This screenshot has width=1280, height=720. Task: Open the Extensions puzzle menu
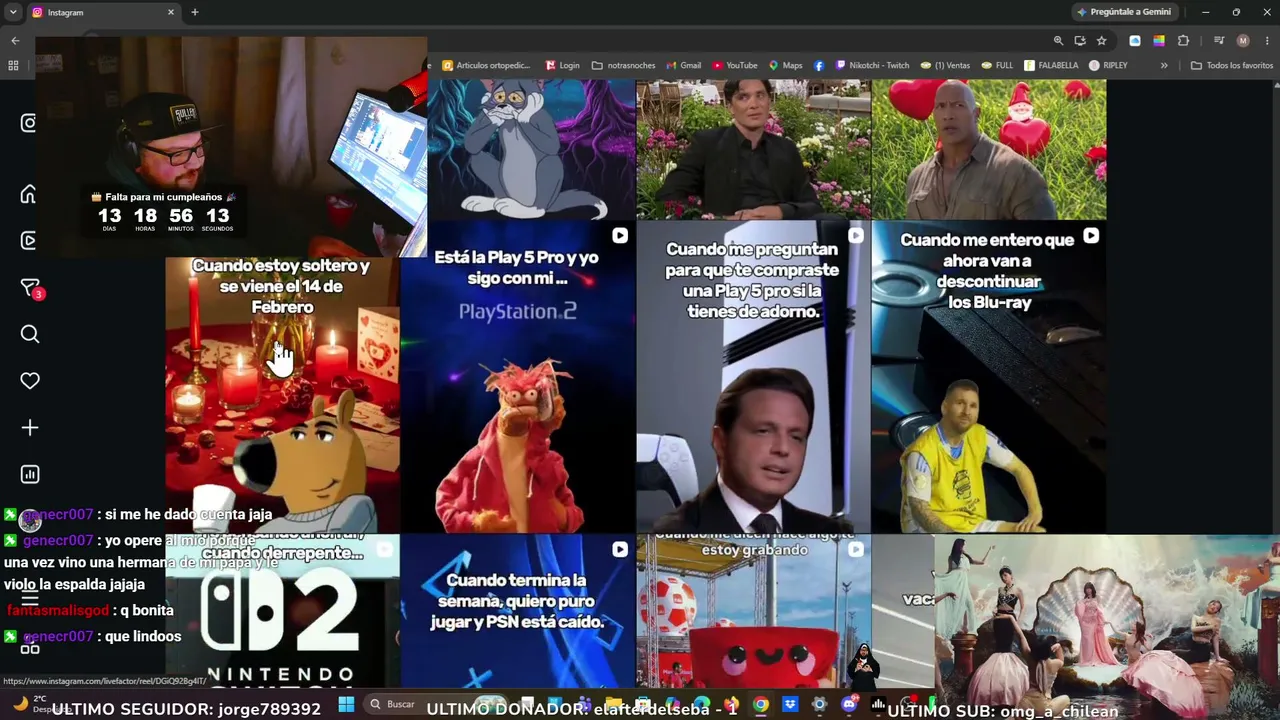click(1183, 41)
